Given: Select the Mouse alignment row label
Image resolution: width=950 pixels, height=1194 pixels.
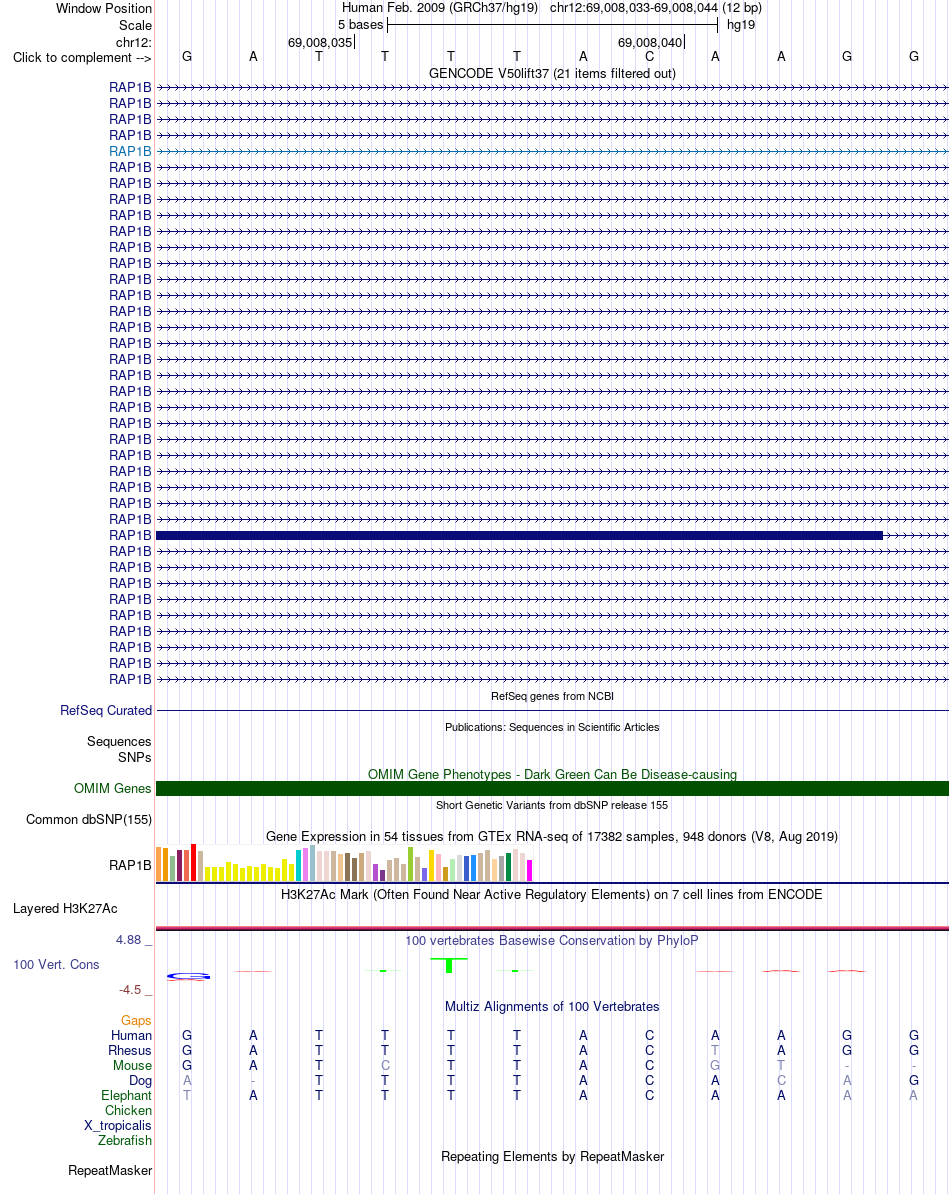Looking at the screenshot, I should [132, 1066].
